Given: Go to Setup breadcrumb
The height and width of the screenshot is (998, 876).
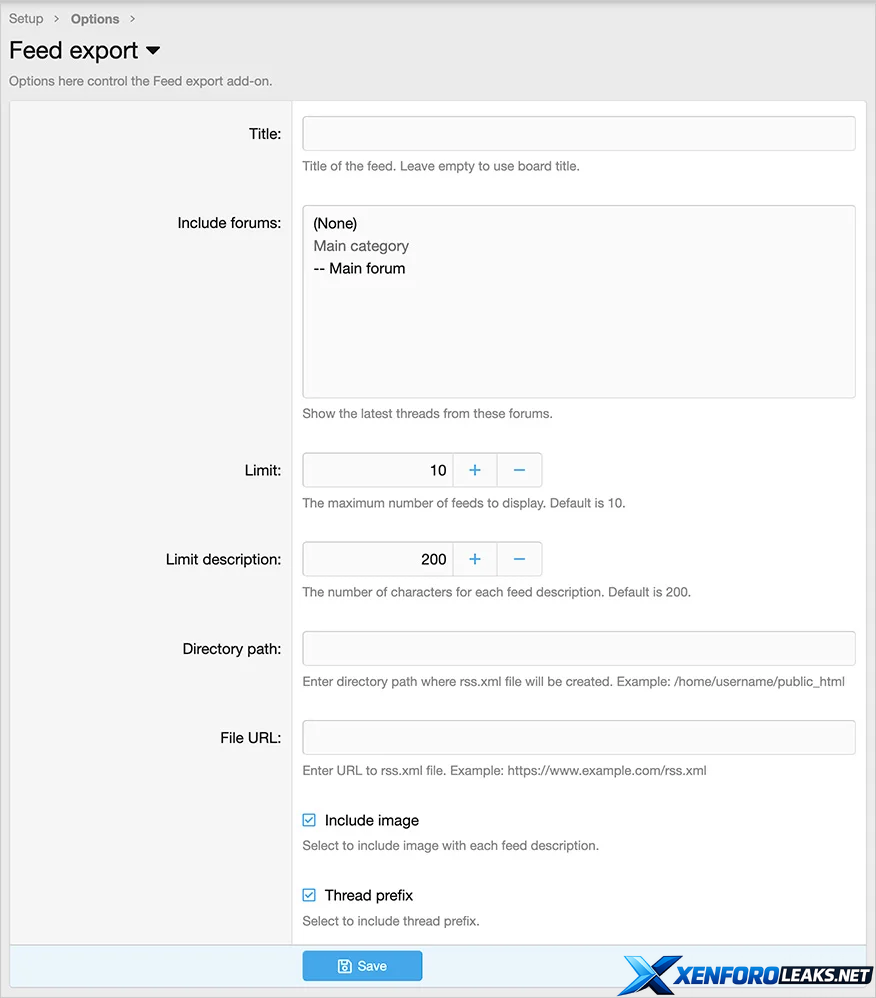Looking at the screenshot, I should point(26,19).
